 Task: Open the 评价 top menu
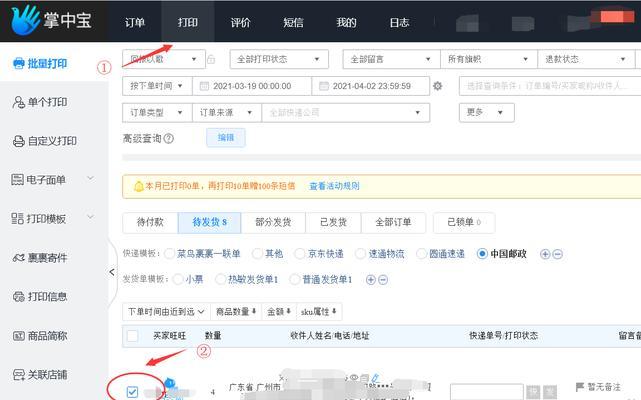tap(240, 22)
